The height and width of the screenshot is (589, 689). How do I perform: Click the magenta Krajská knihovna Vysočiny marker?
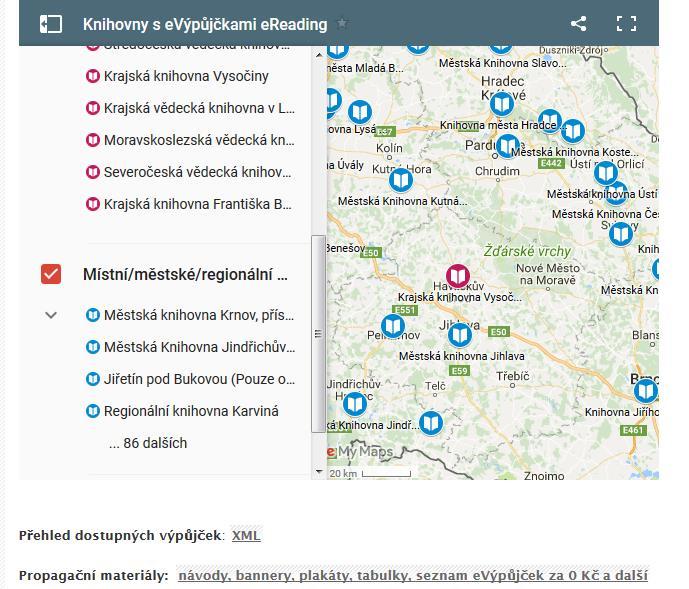(x=458, y=276)
